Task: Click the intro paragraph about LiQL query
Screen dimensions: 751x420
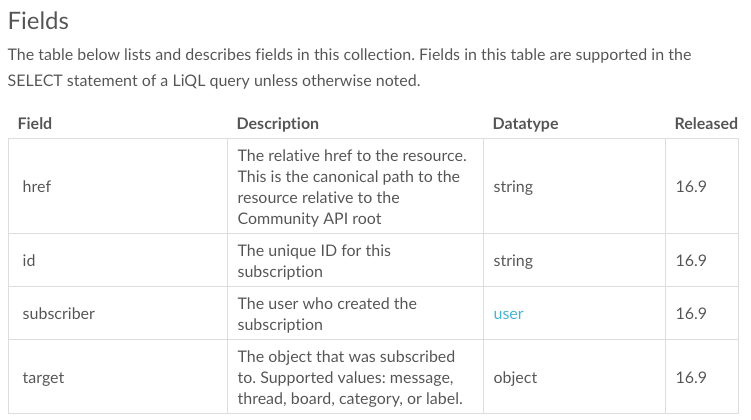Action: (x=349, y=68)
